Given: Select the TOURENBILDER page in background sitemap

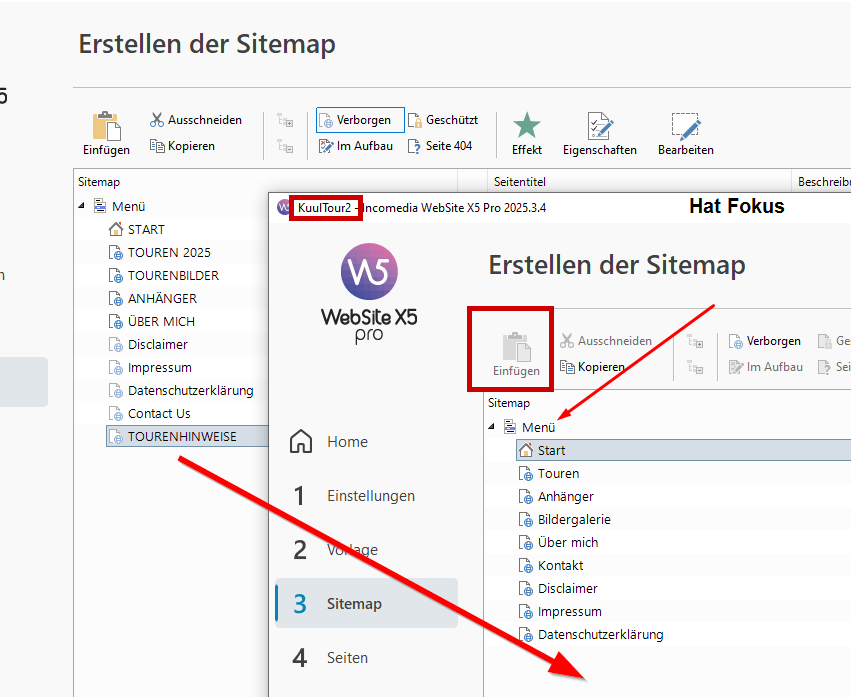Looking at the screenshot, I should 172,275.
